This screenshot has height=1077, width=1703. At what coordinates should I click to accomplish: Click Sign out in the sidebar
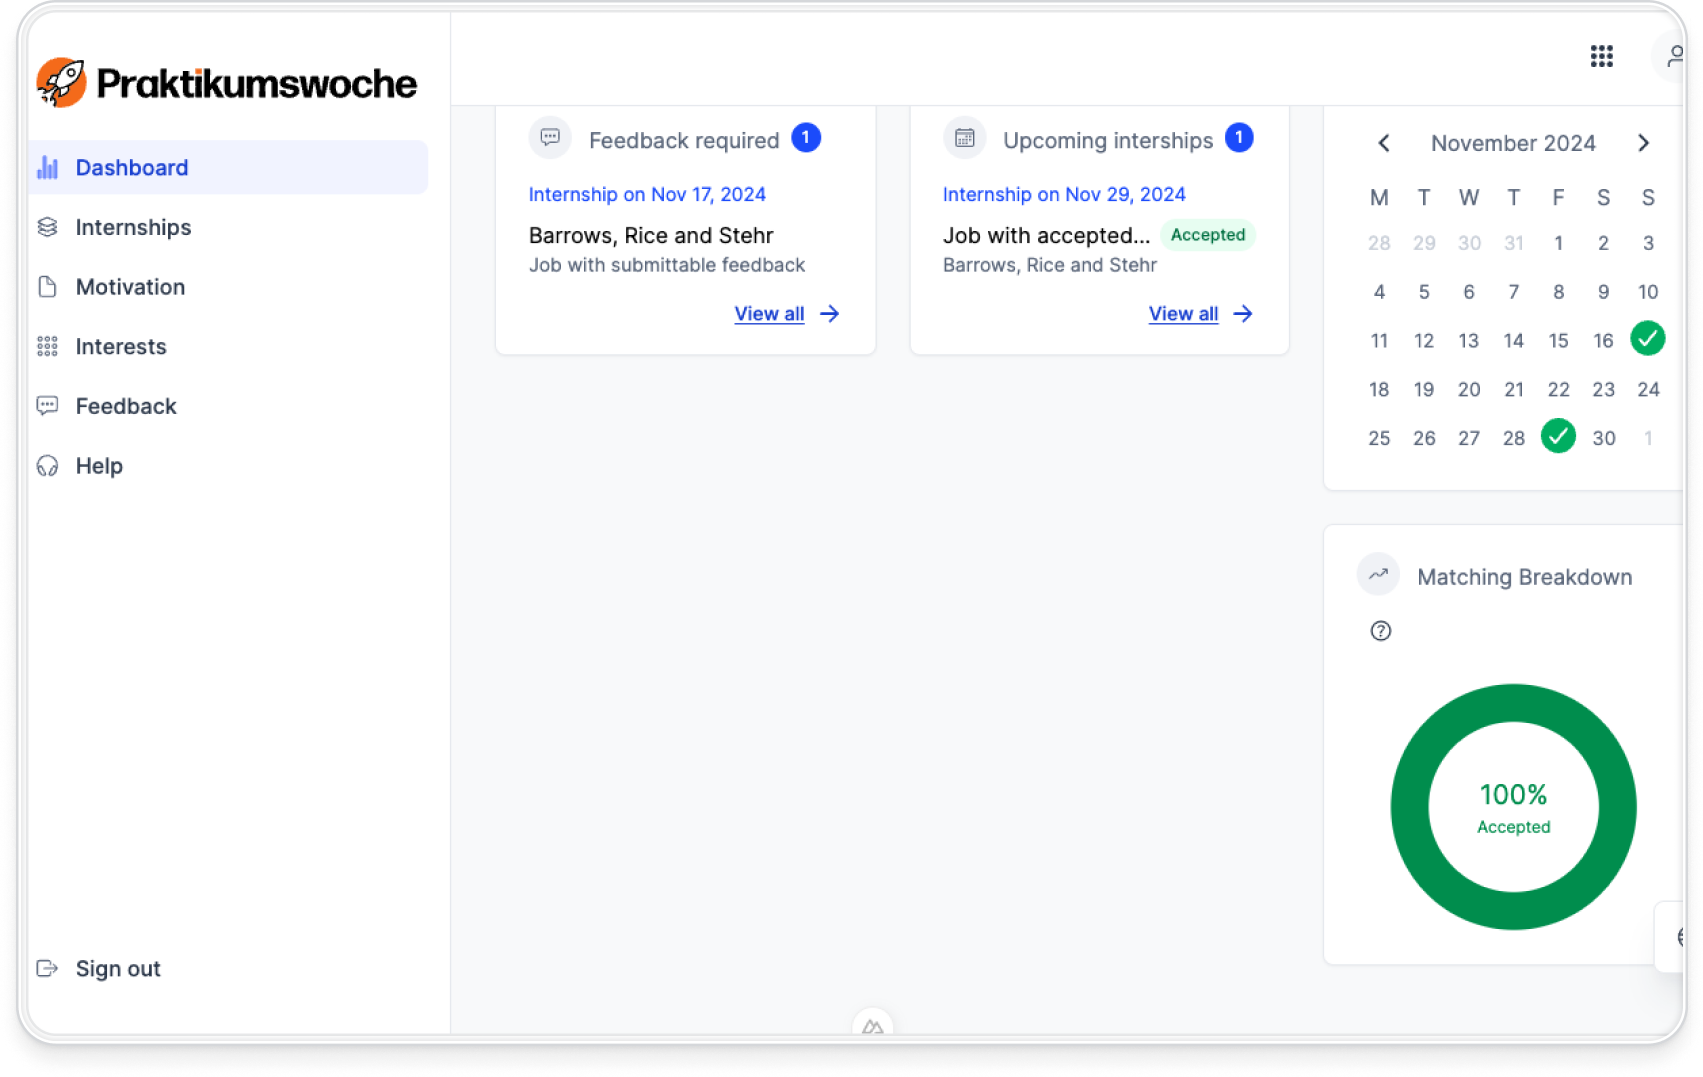pos(117,969)
